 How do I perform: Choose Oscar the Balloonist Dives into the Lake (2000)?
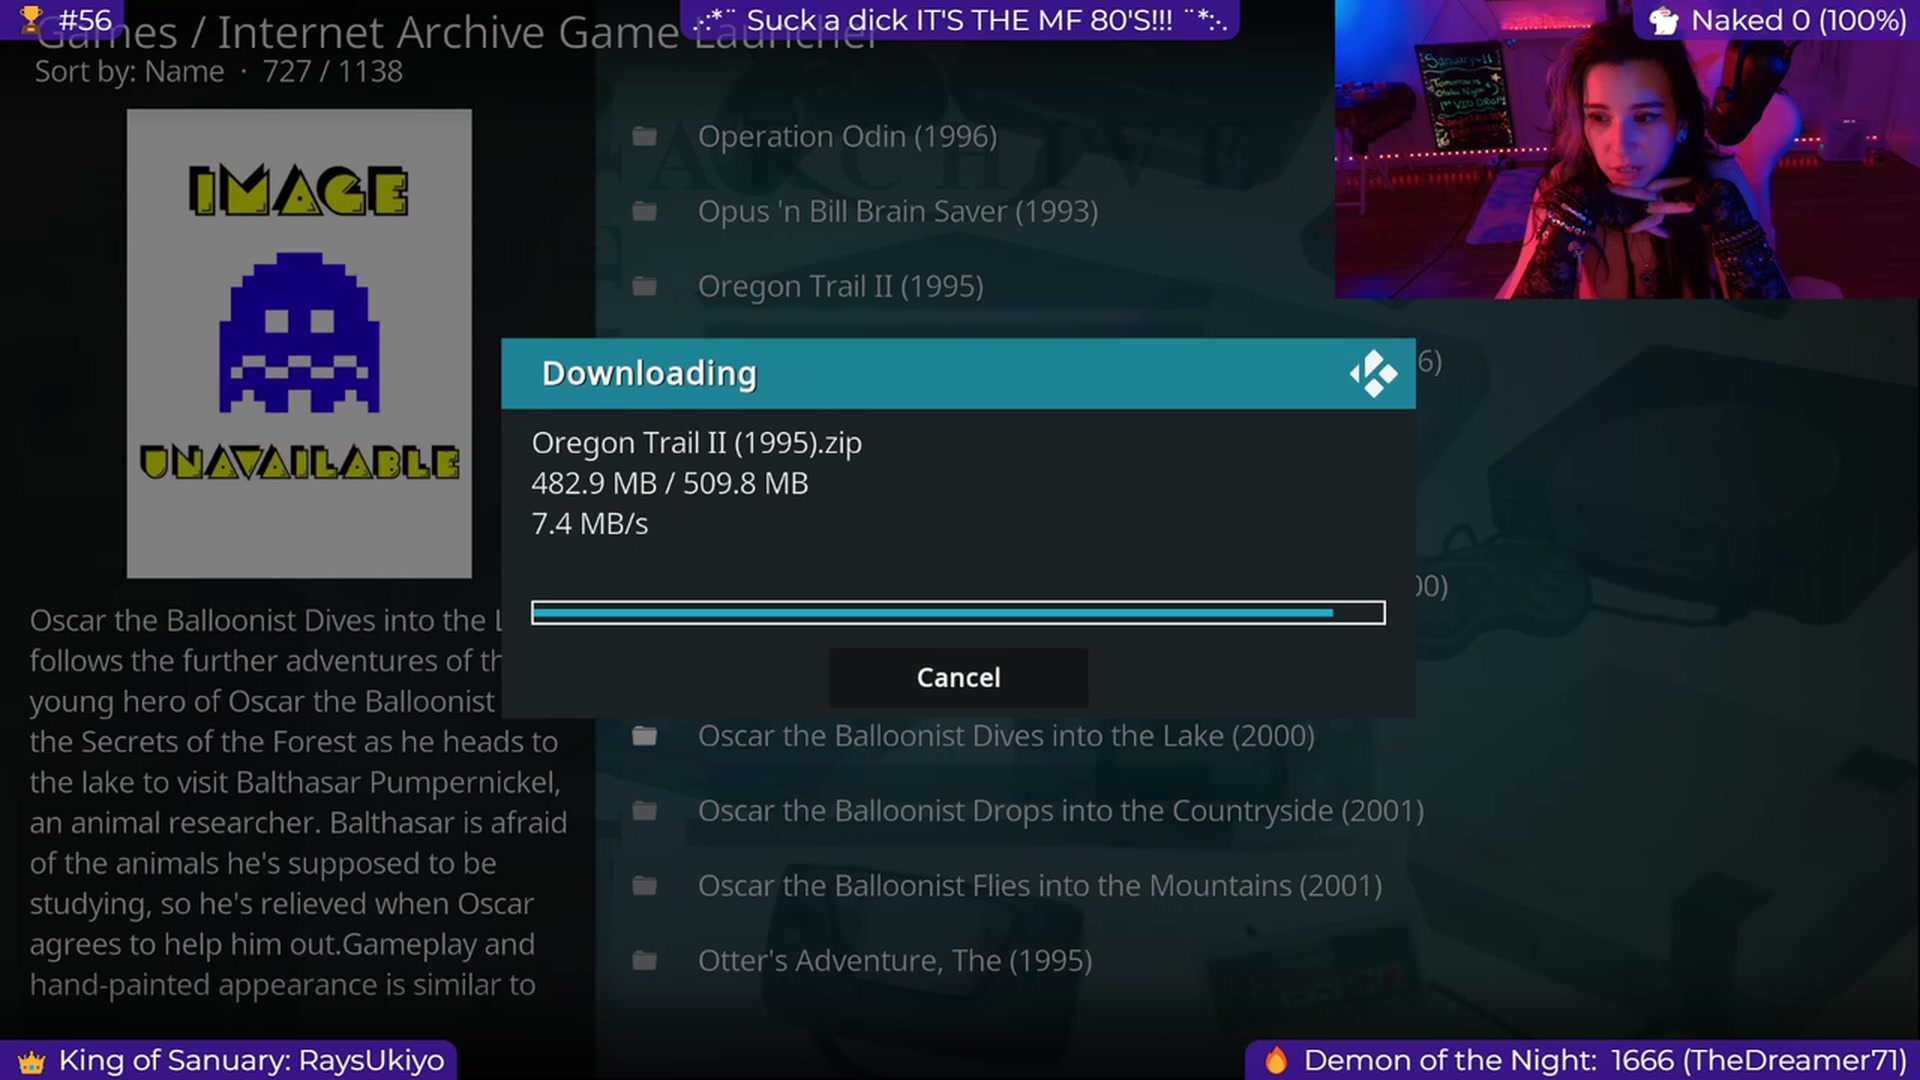point(1006,736)
